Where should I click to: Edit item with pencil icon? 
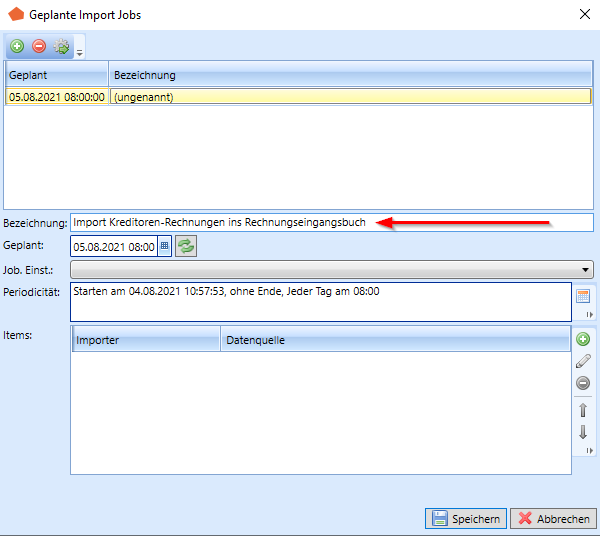tap(583, 361)
